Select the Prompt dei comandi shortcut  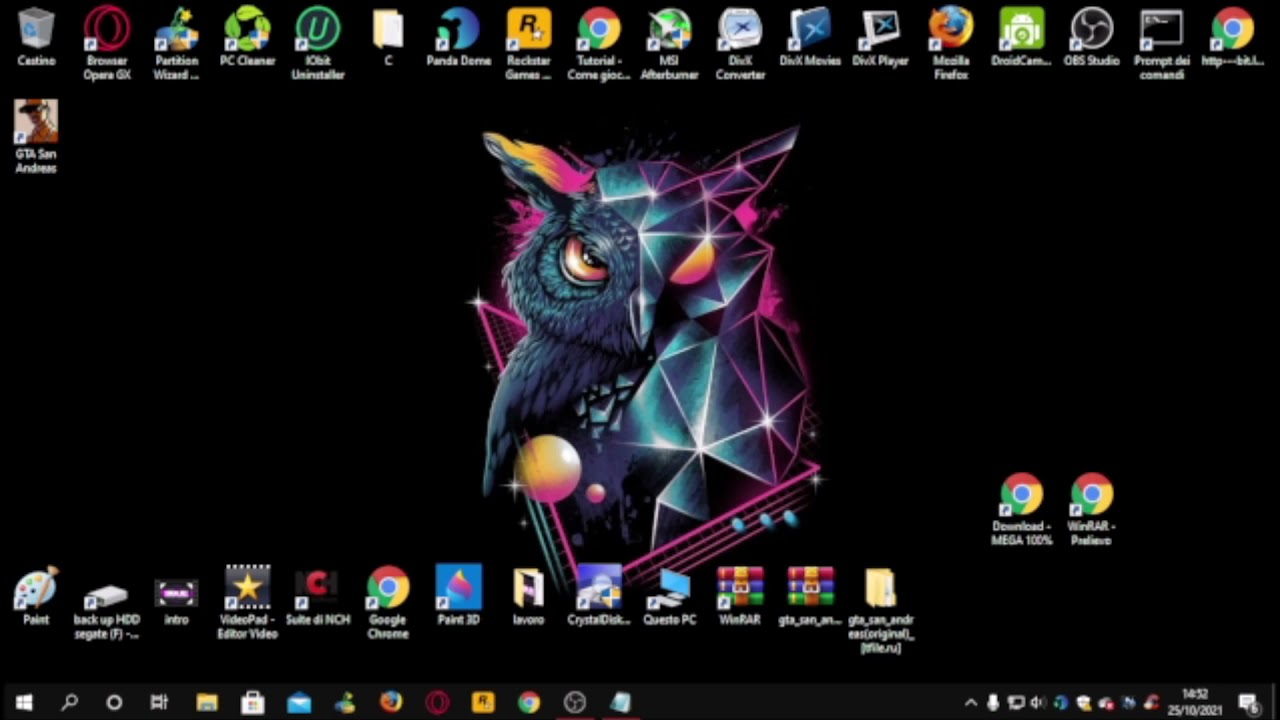tap(1162, 42)
